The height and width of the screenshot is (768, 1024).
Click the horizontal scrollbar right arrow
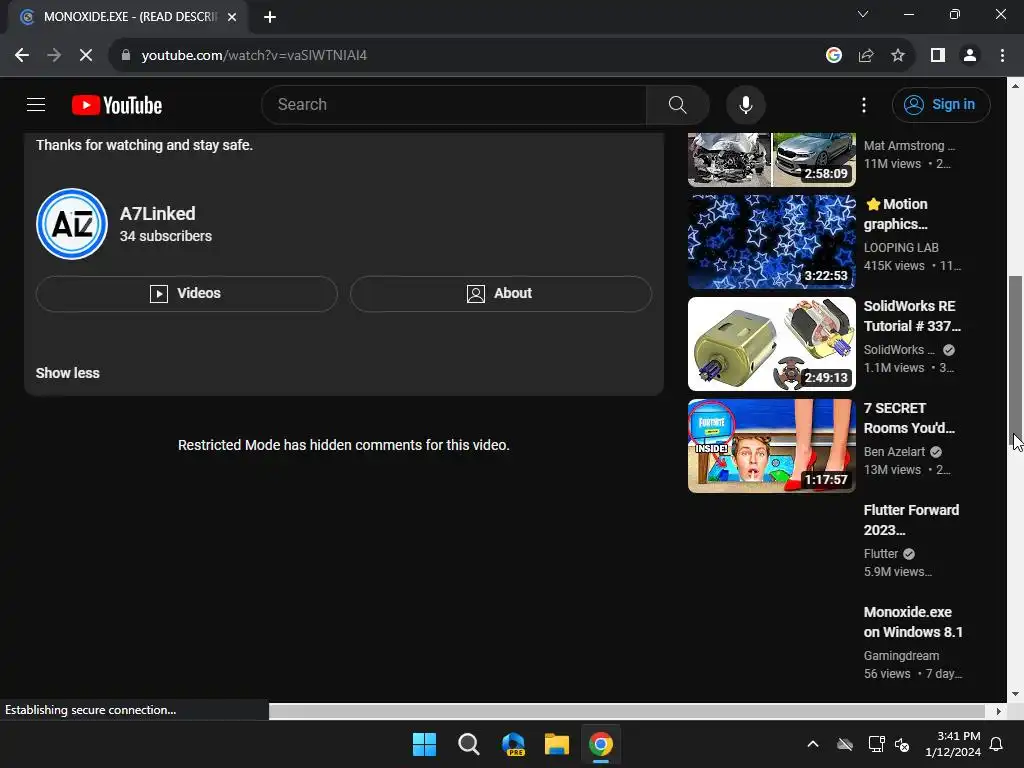999,711
